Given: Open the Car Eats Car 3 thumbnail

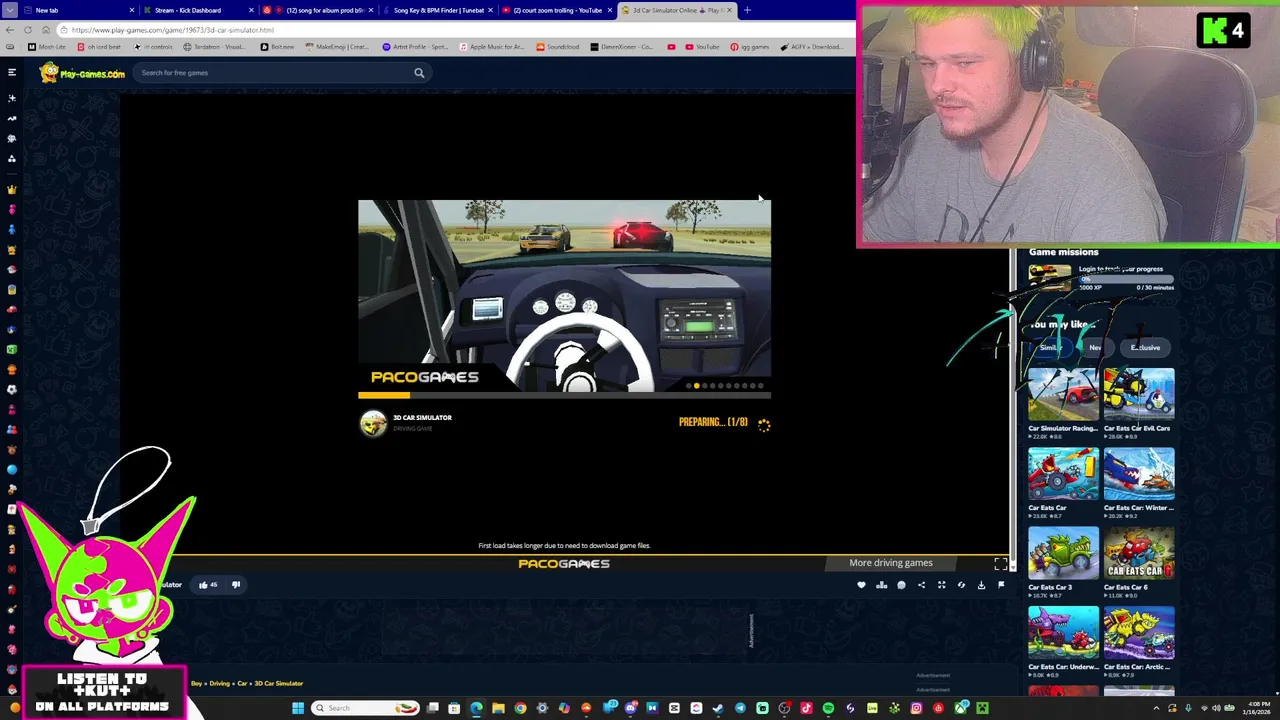Looking at the screenshot, I should pos(1063,553).
